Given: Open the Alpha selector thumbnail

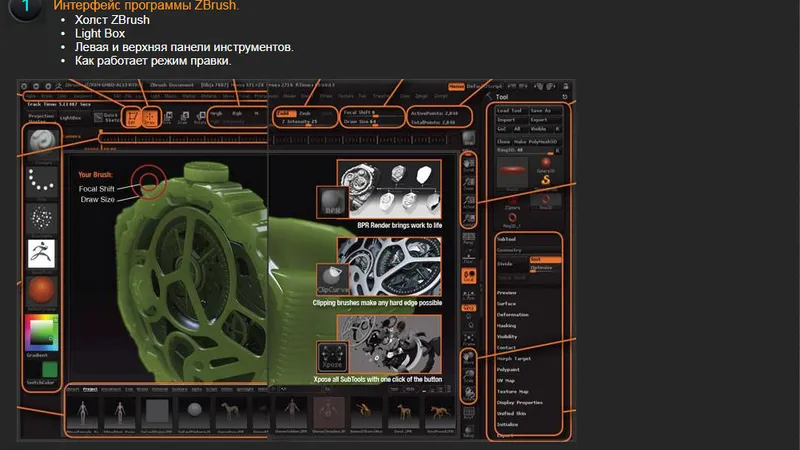Looking at the screenshot, I should pos(42,218).
